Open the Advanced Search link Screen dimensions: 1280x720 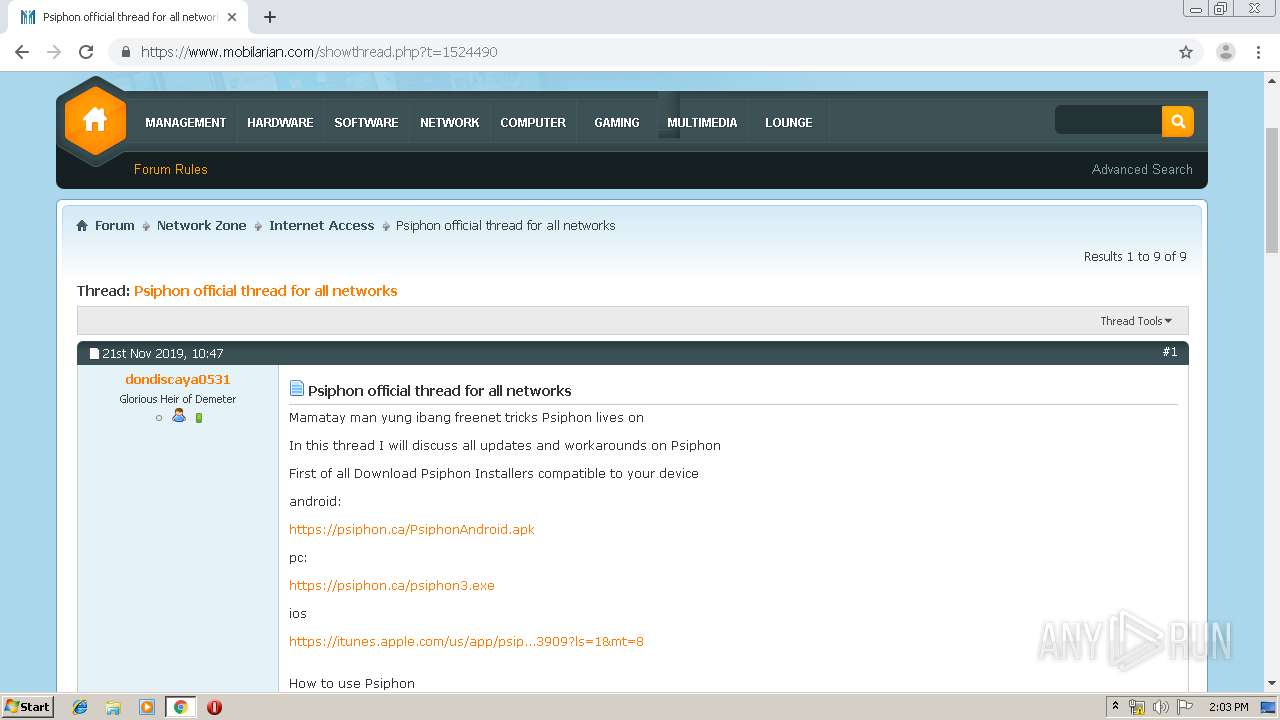pos(1142,170)
